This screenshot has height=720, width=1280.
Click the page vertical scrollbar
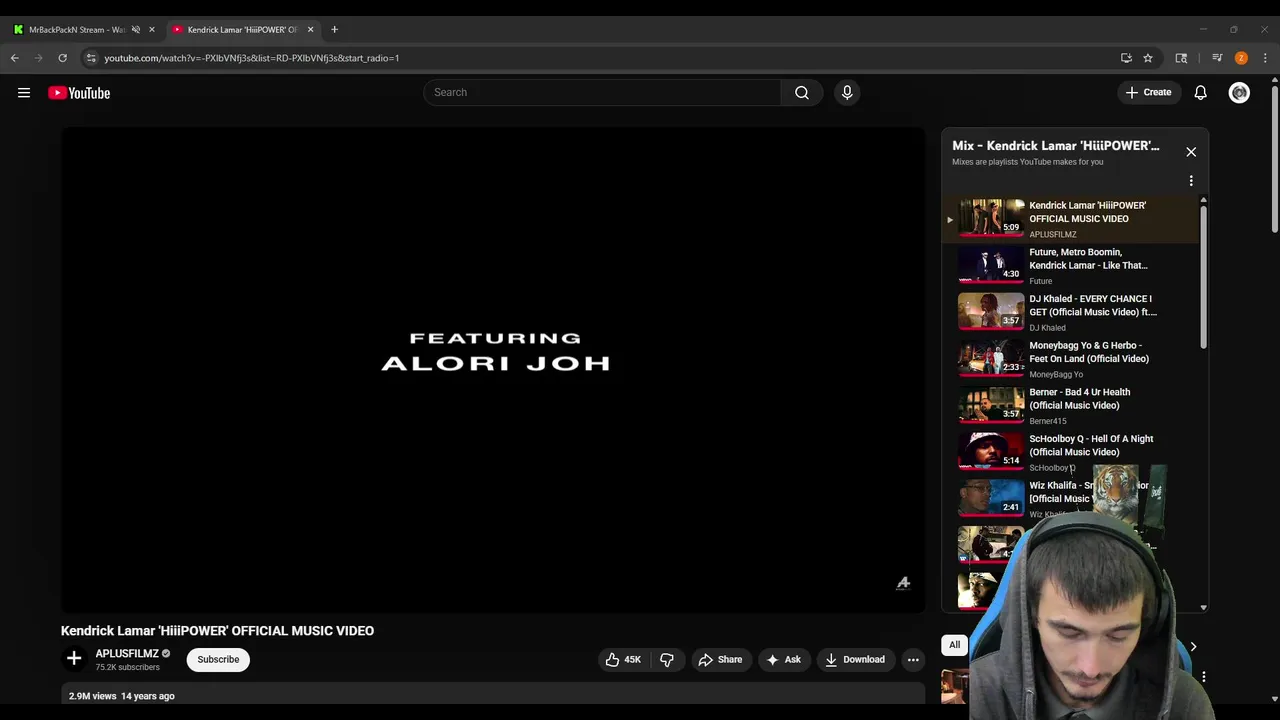(x=1274, y=160)
